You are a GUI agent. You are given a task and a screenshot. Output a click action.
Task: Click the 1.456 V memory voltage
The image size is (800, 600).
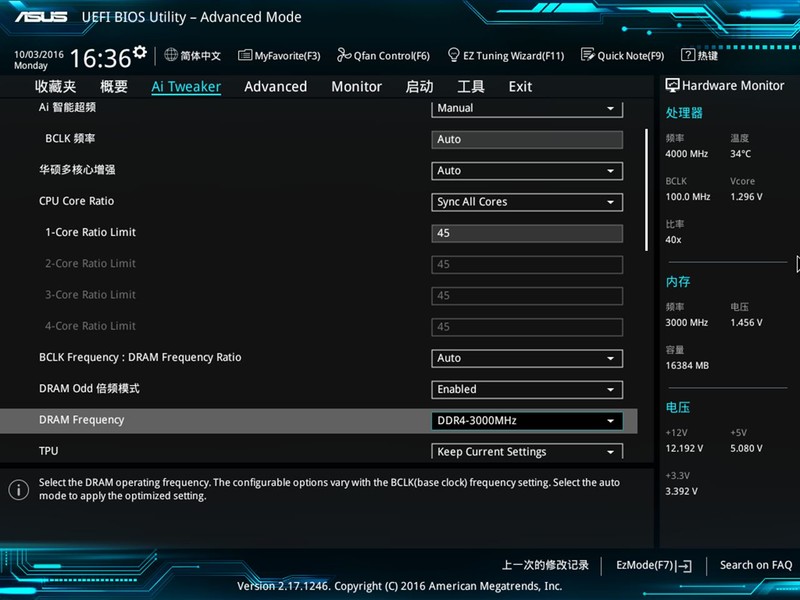coord(746,322)
